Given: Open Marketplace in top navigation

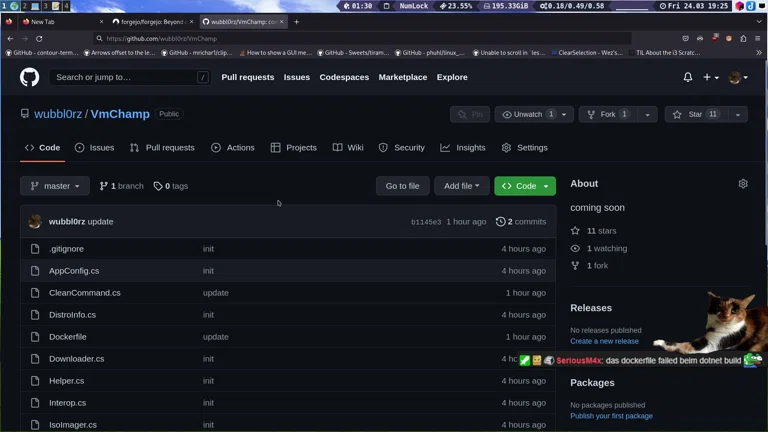Looking at the screenshot, I should pyautogui.click(x=403, y=77).
